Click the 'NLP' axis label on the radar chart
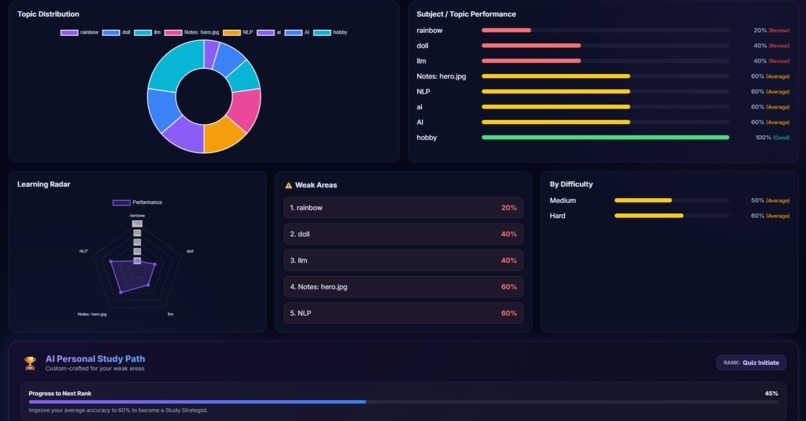This screenshot has width=806, height=421. point(83,251)
